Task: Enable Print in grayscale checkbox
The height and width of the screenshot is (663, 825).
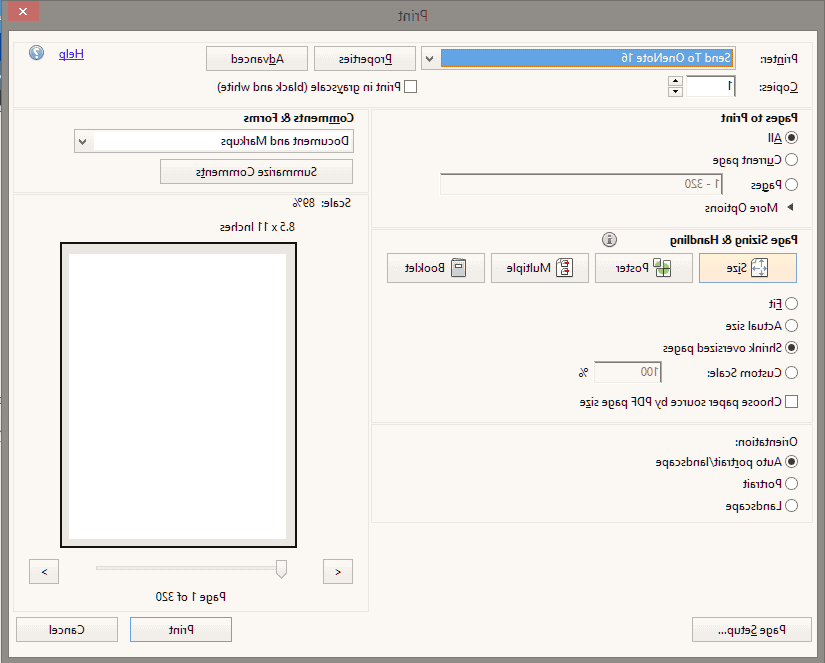Action: [x=410, y=87]
